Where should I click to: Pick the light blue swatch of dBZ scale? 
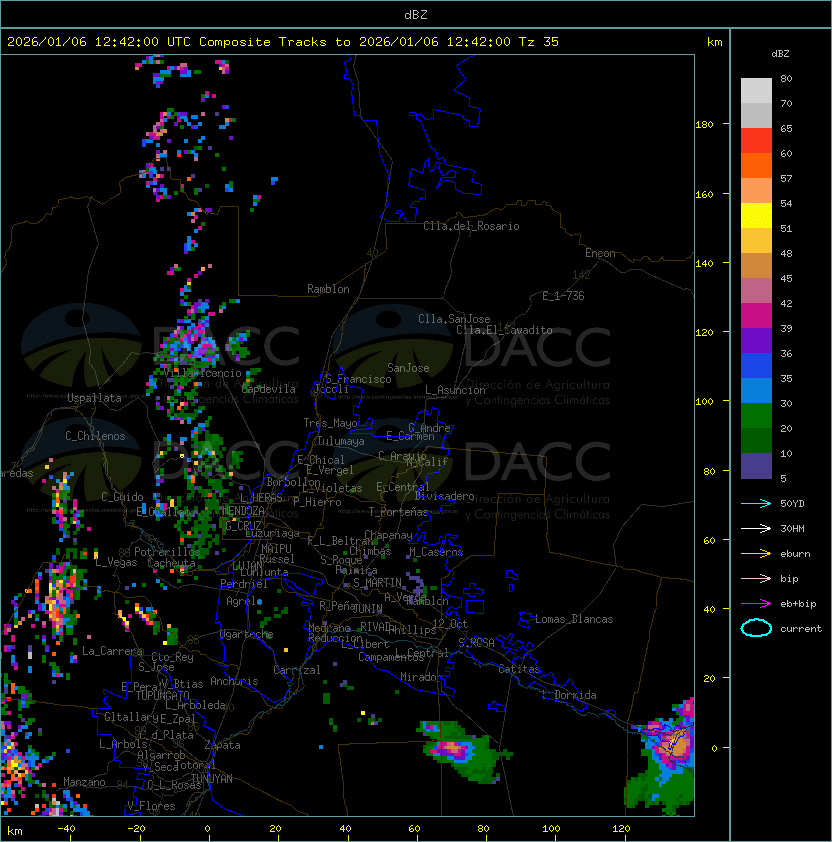pyautogui.click(x=756, y=390)
